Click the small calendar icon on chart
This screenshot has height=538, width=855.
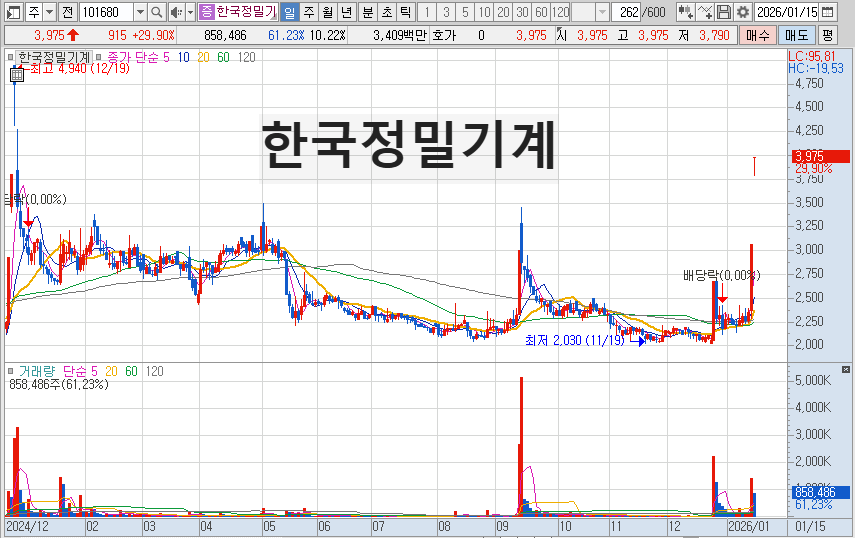(17, 75)
